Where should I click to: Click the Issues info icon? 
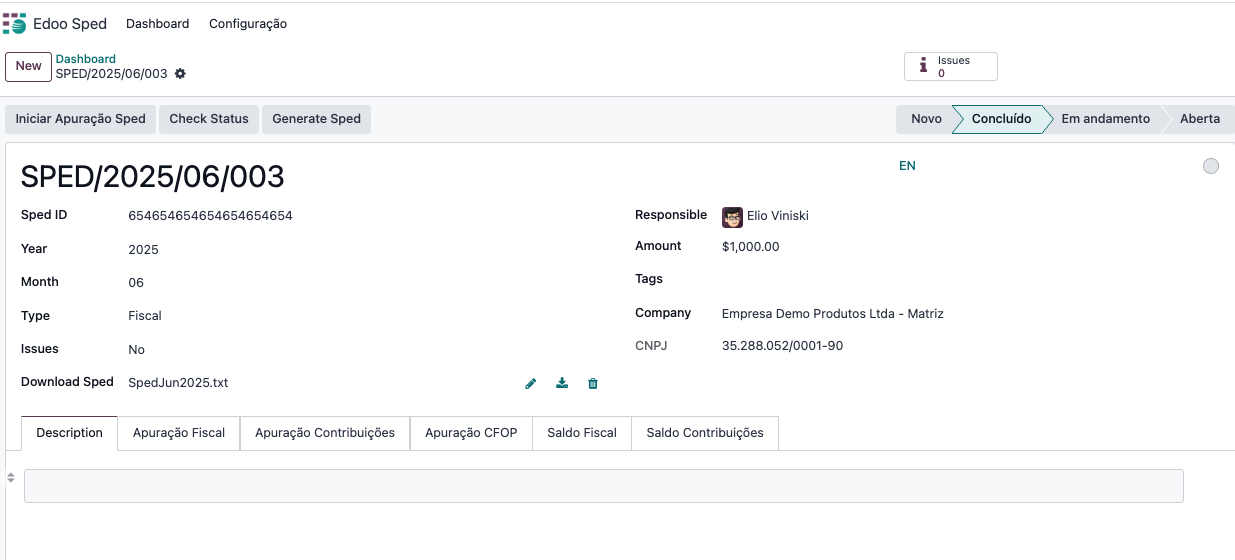pos(923,67)
